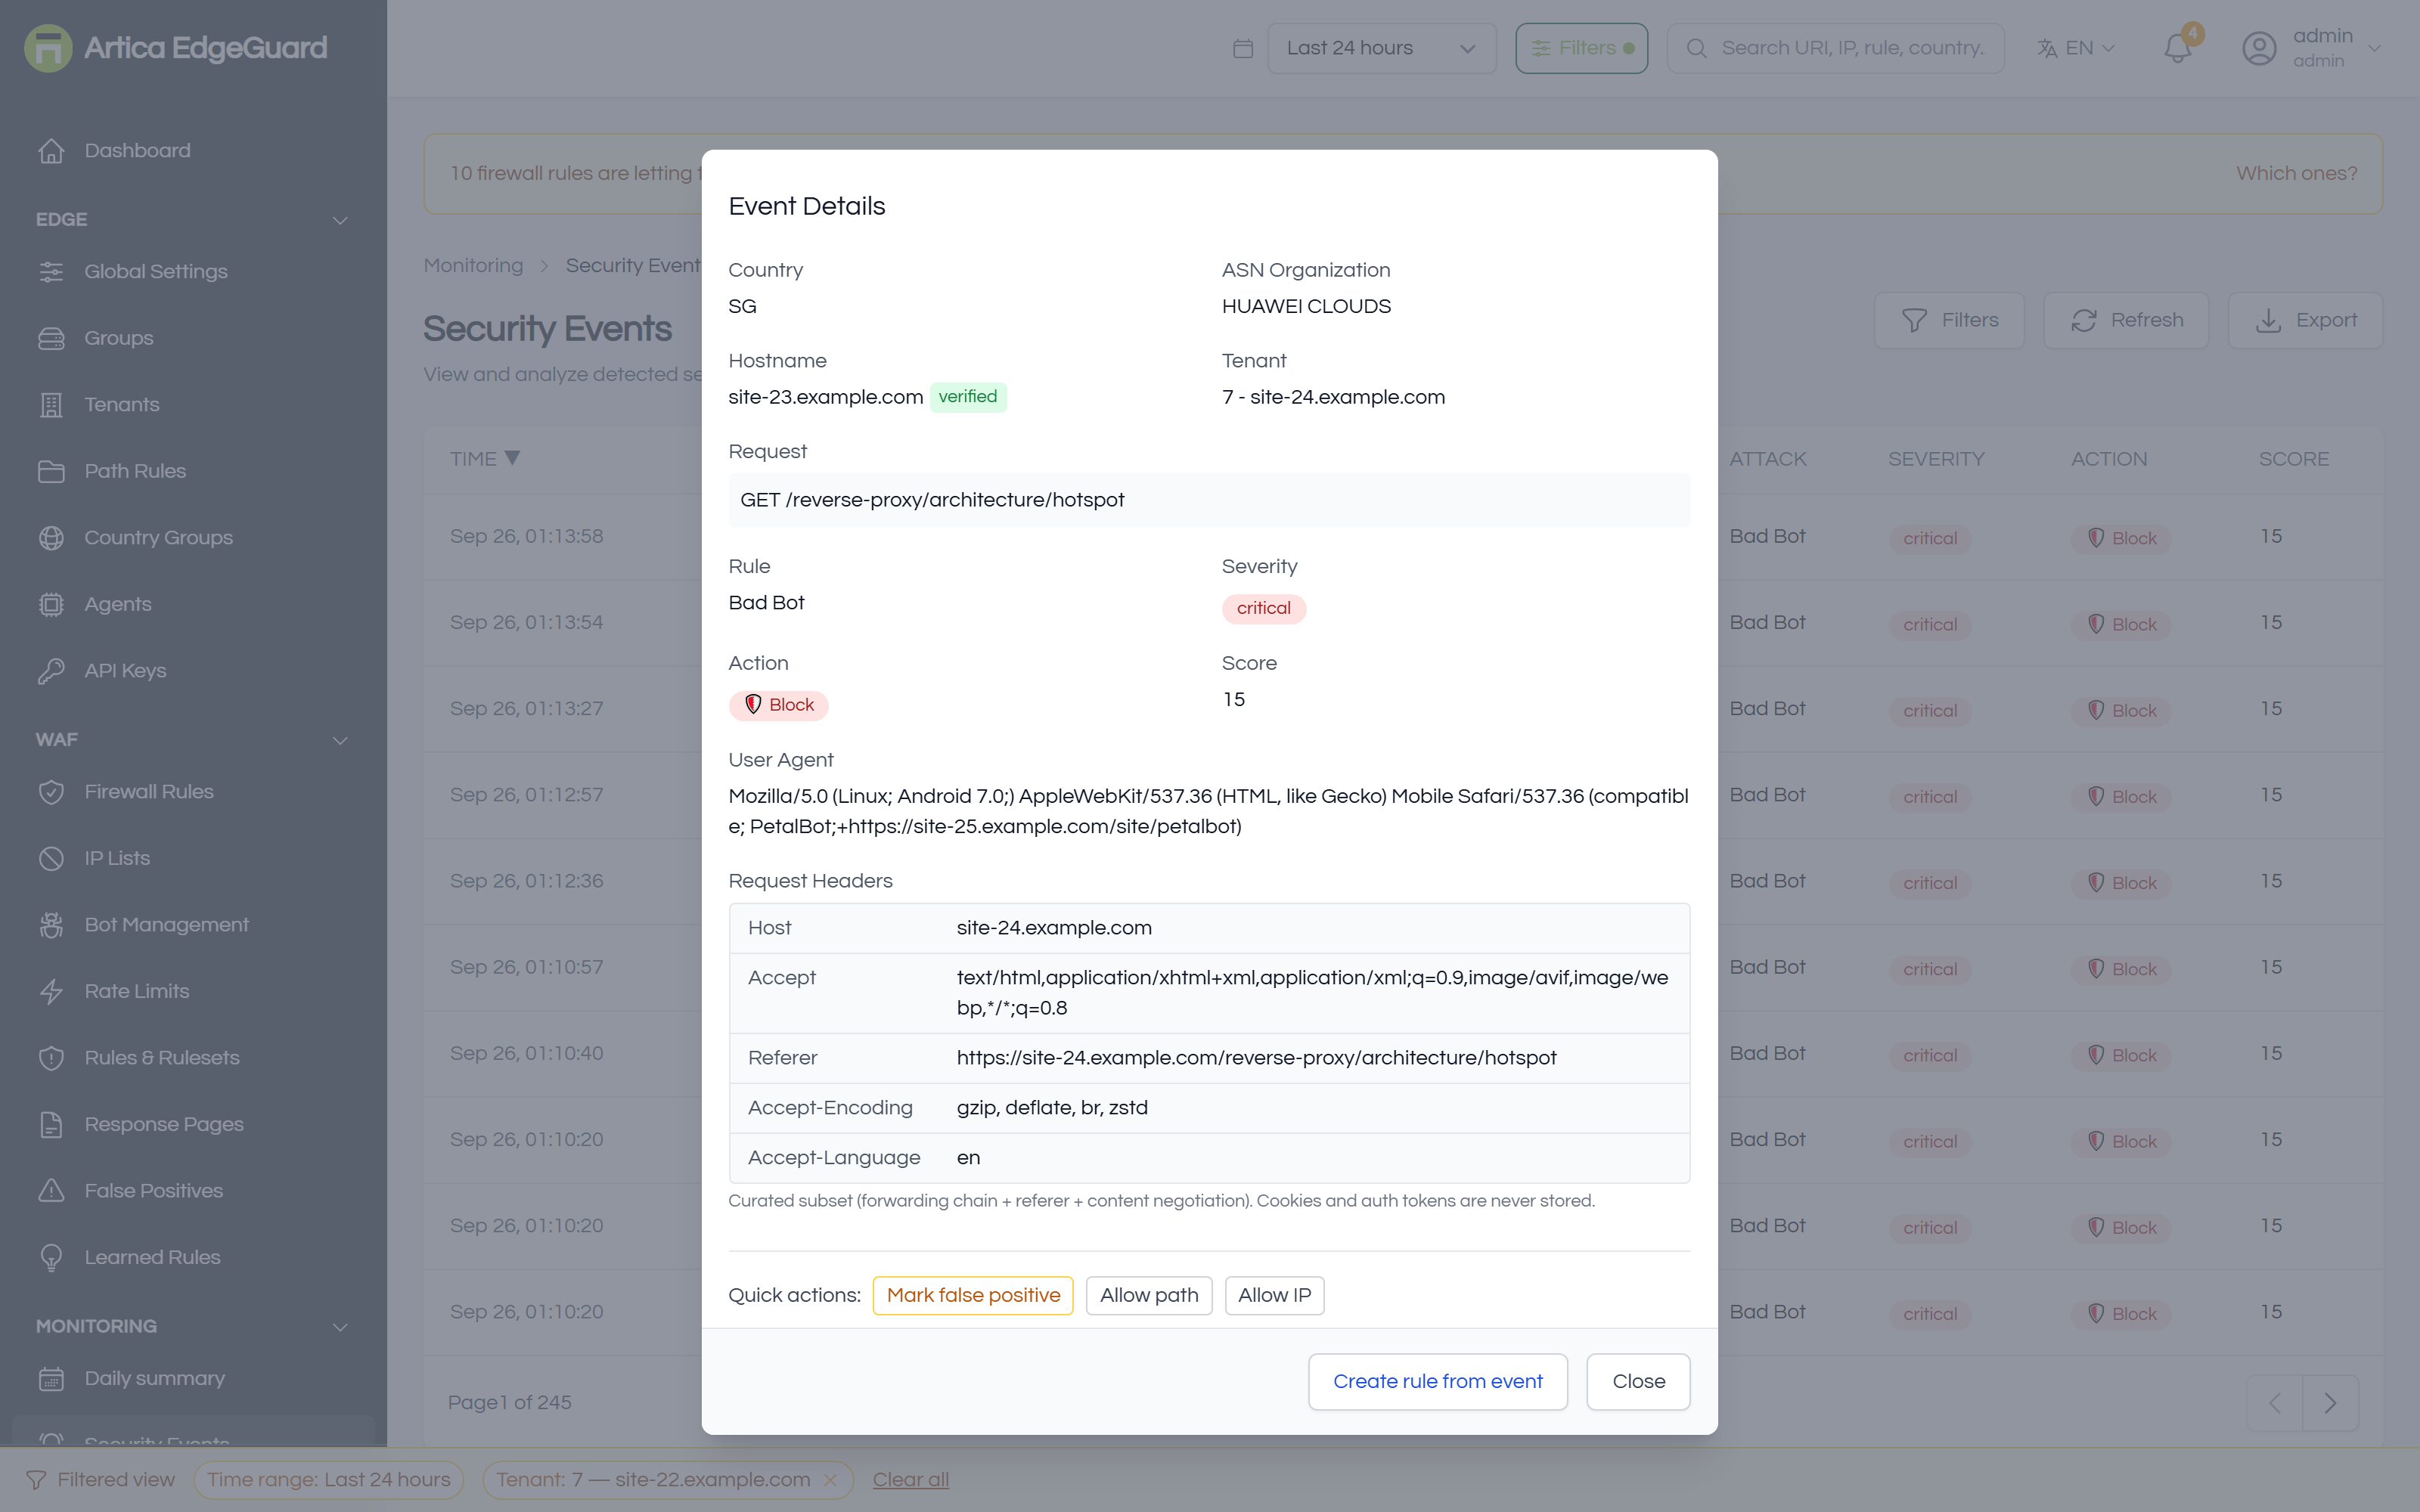Click the Country Groups globe icon
Viewport: 2420px width, 1512px height.
pyautogui.click(x=51, y=538)
